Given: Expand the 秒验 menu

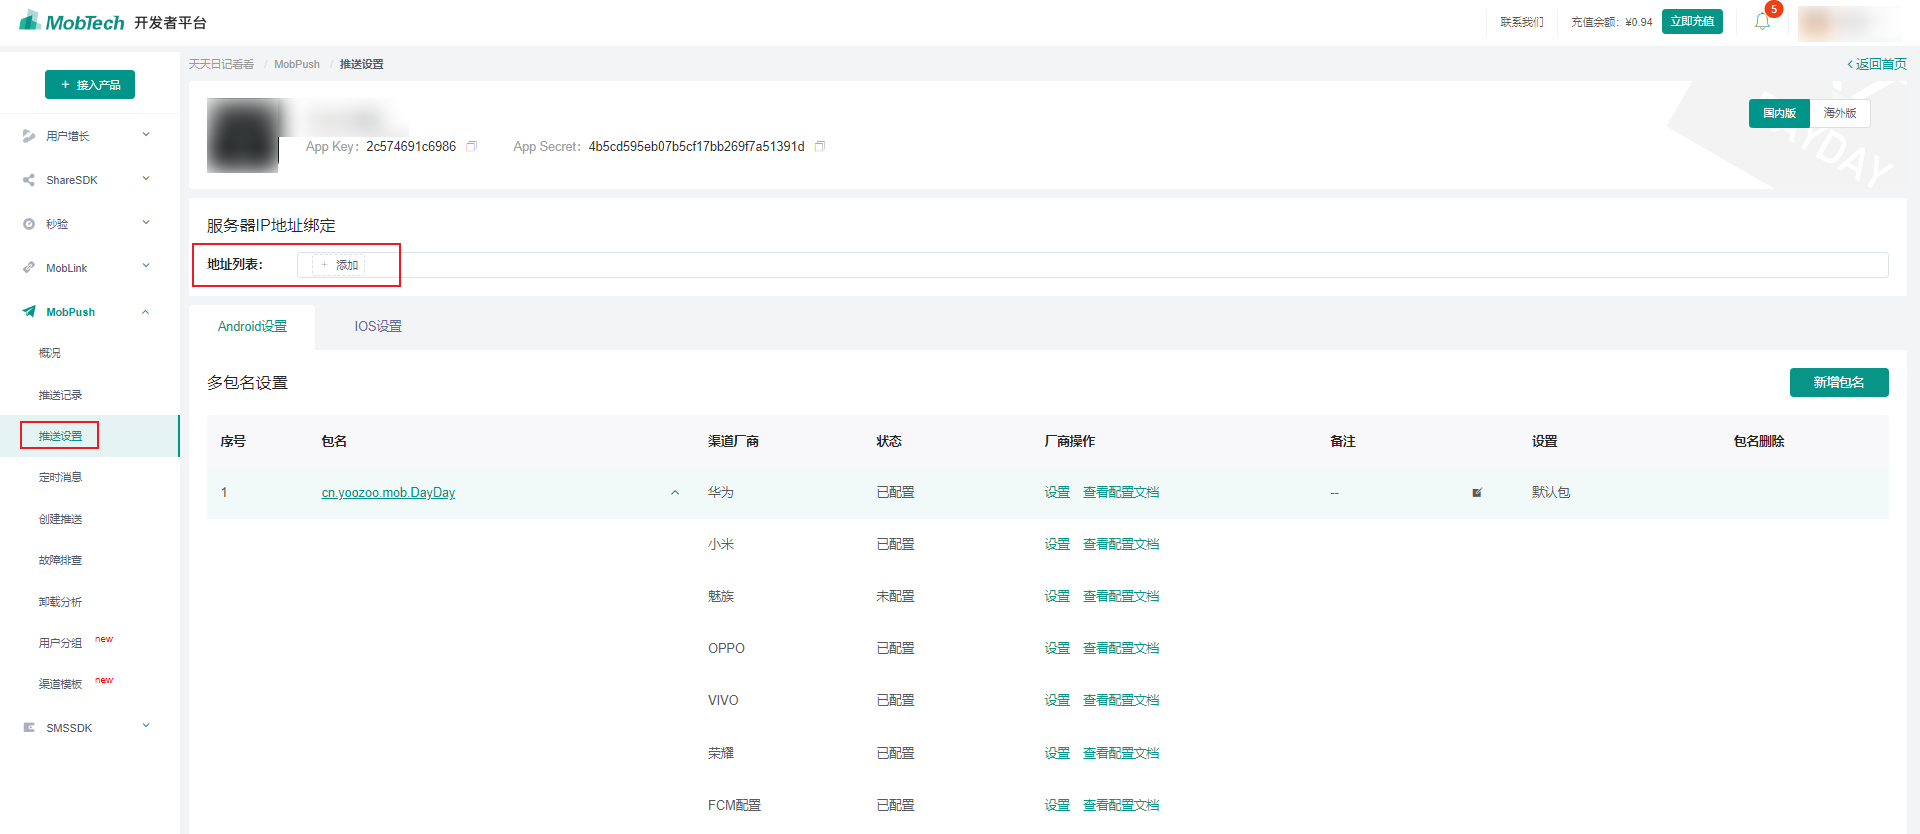Looking at the screenshot, I should 146,223.
